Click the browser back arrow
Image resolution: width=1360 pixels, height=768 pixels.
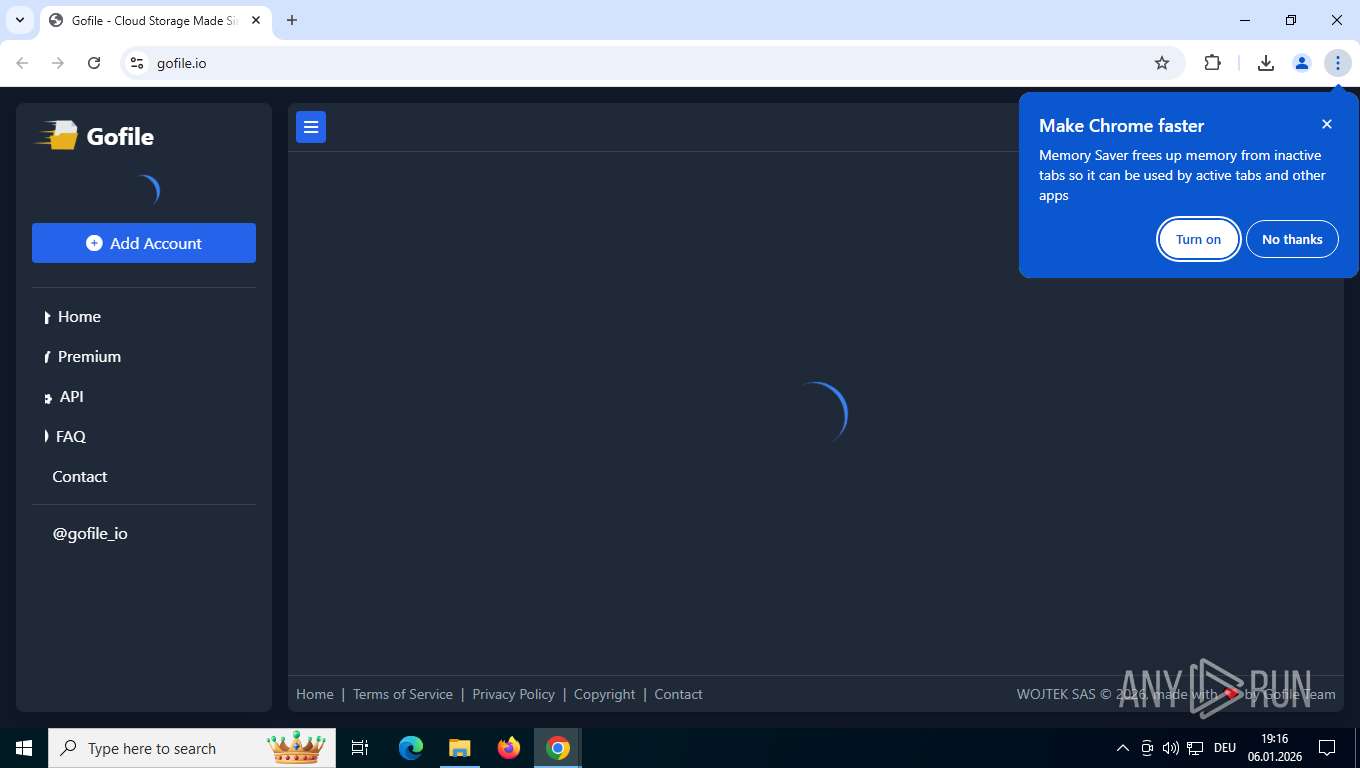[x=22, y=63]
